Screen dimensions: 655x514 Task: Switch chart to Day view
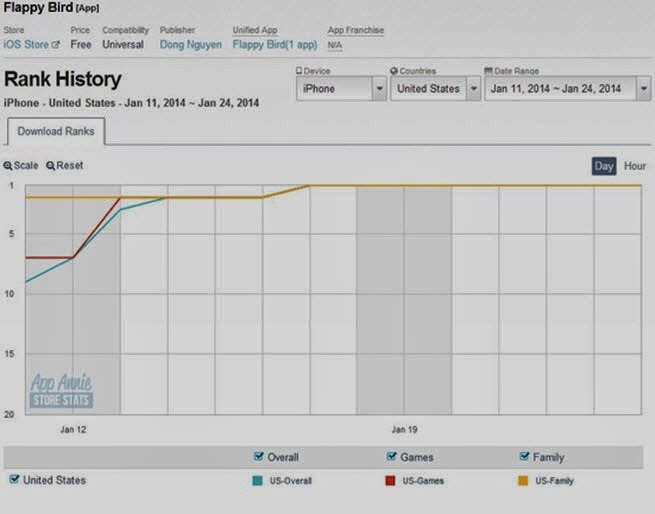[x=604, y=166]
